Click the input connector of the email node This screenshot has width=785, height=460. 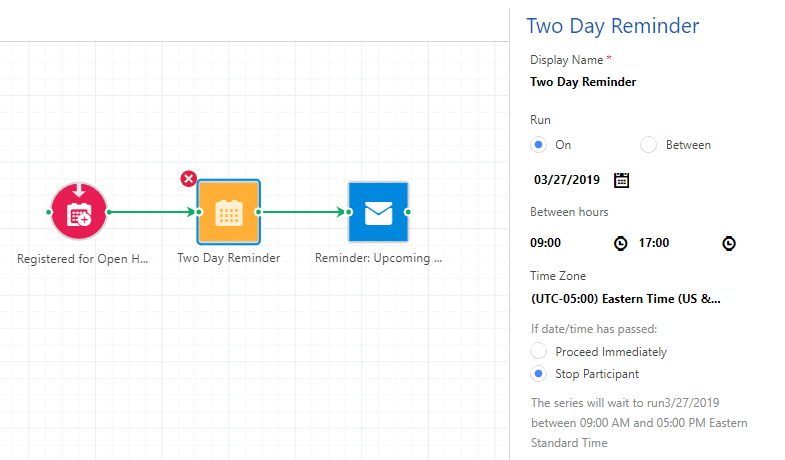[349, 212]
